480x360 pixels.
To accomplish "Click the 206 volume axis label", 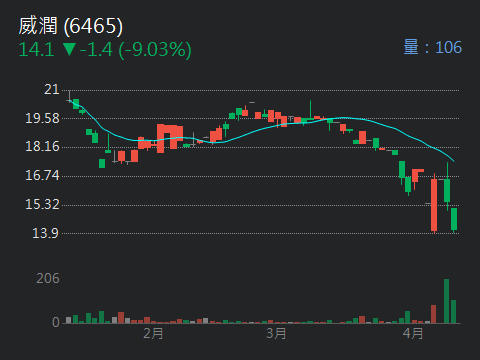I will (48, 278).
